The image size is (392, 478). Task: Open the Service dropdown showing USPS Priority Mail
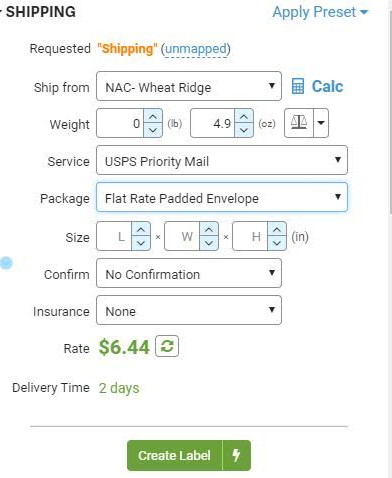click(222, 160)
